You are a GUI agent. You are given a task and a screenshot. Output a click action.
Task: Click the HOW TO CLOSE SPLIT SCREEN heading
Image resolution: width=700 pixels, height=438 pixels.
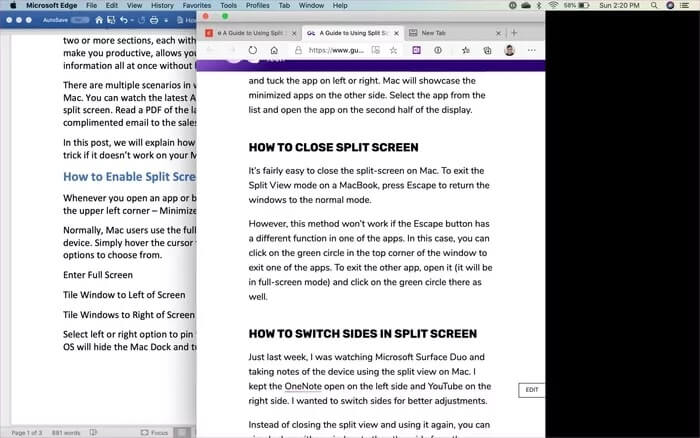[x=333, y=147]
